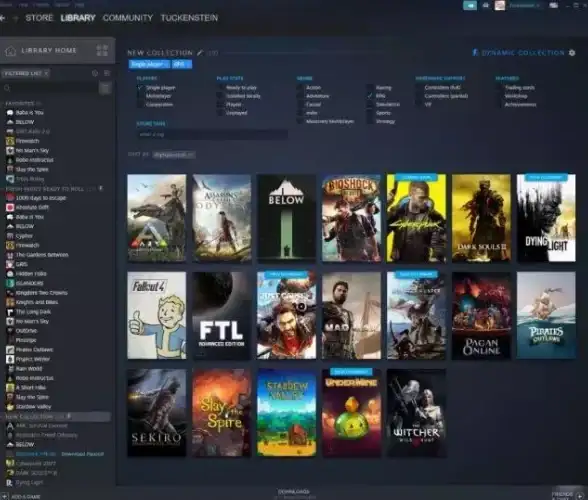The width and height of the screenshot is (588, 500).
Task: Open the FTL Advanced Edition cover
Action: 222,315
